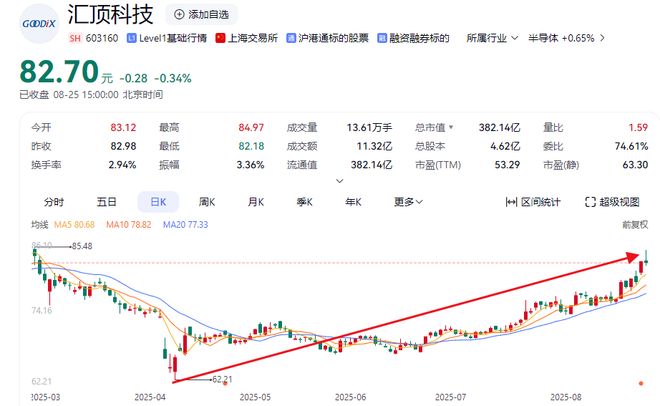
Task: Click the 振幅 value 3.36%
Action: point(250,165)
